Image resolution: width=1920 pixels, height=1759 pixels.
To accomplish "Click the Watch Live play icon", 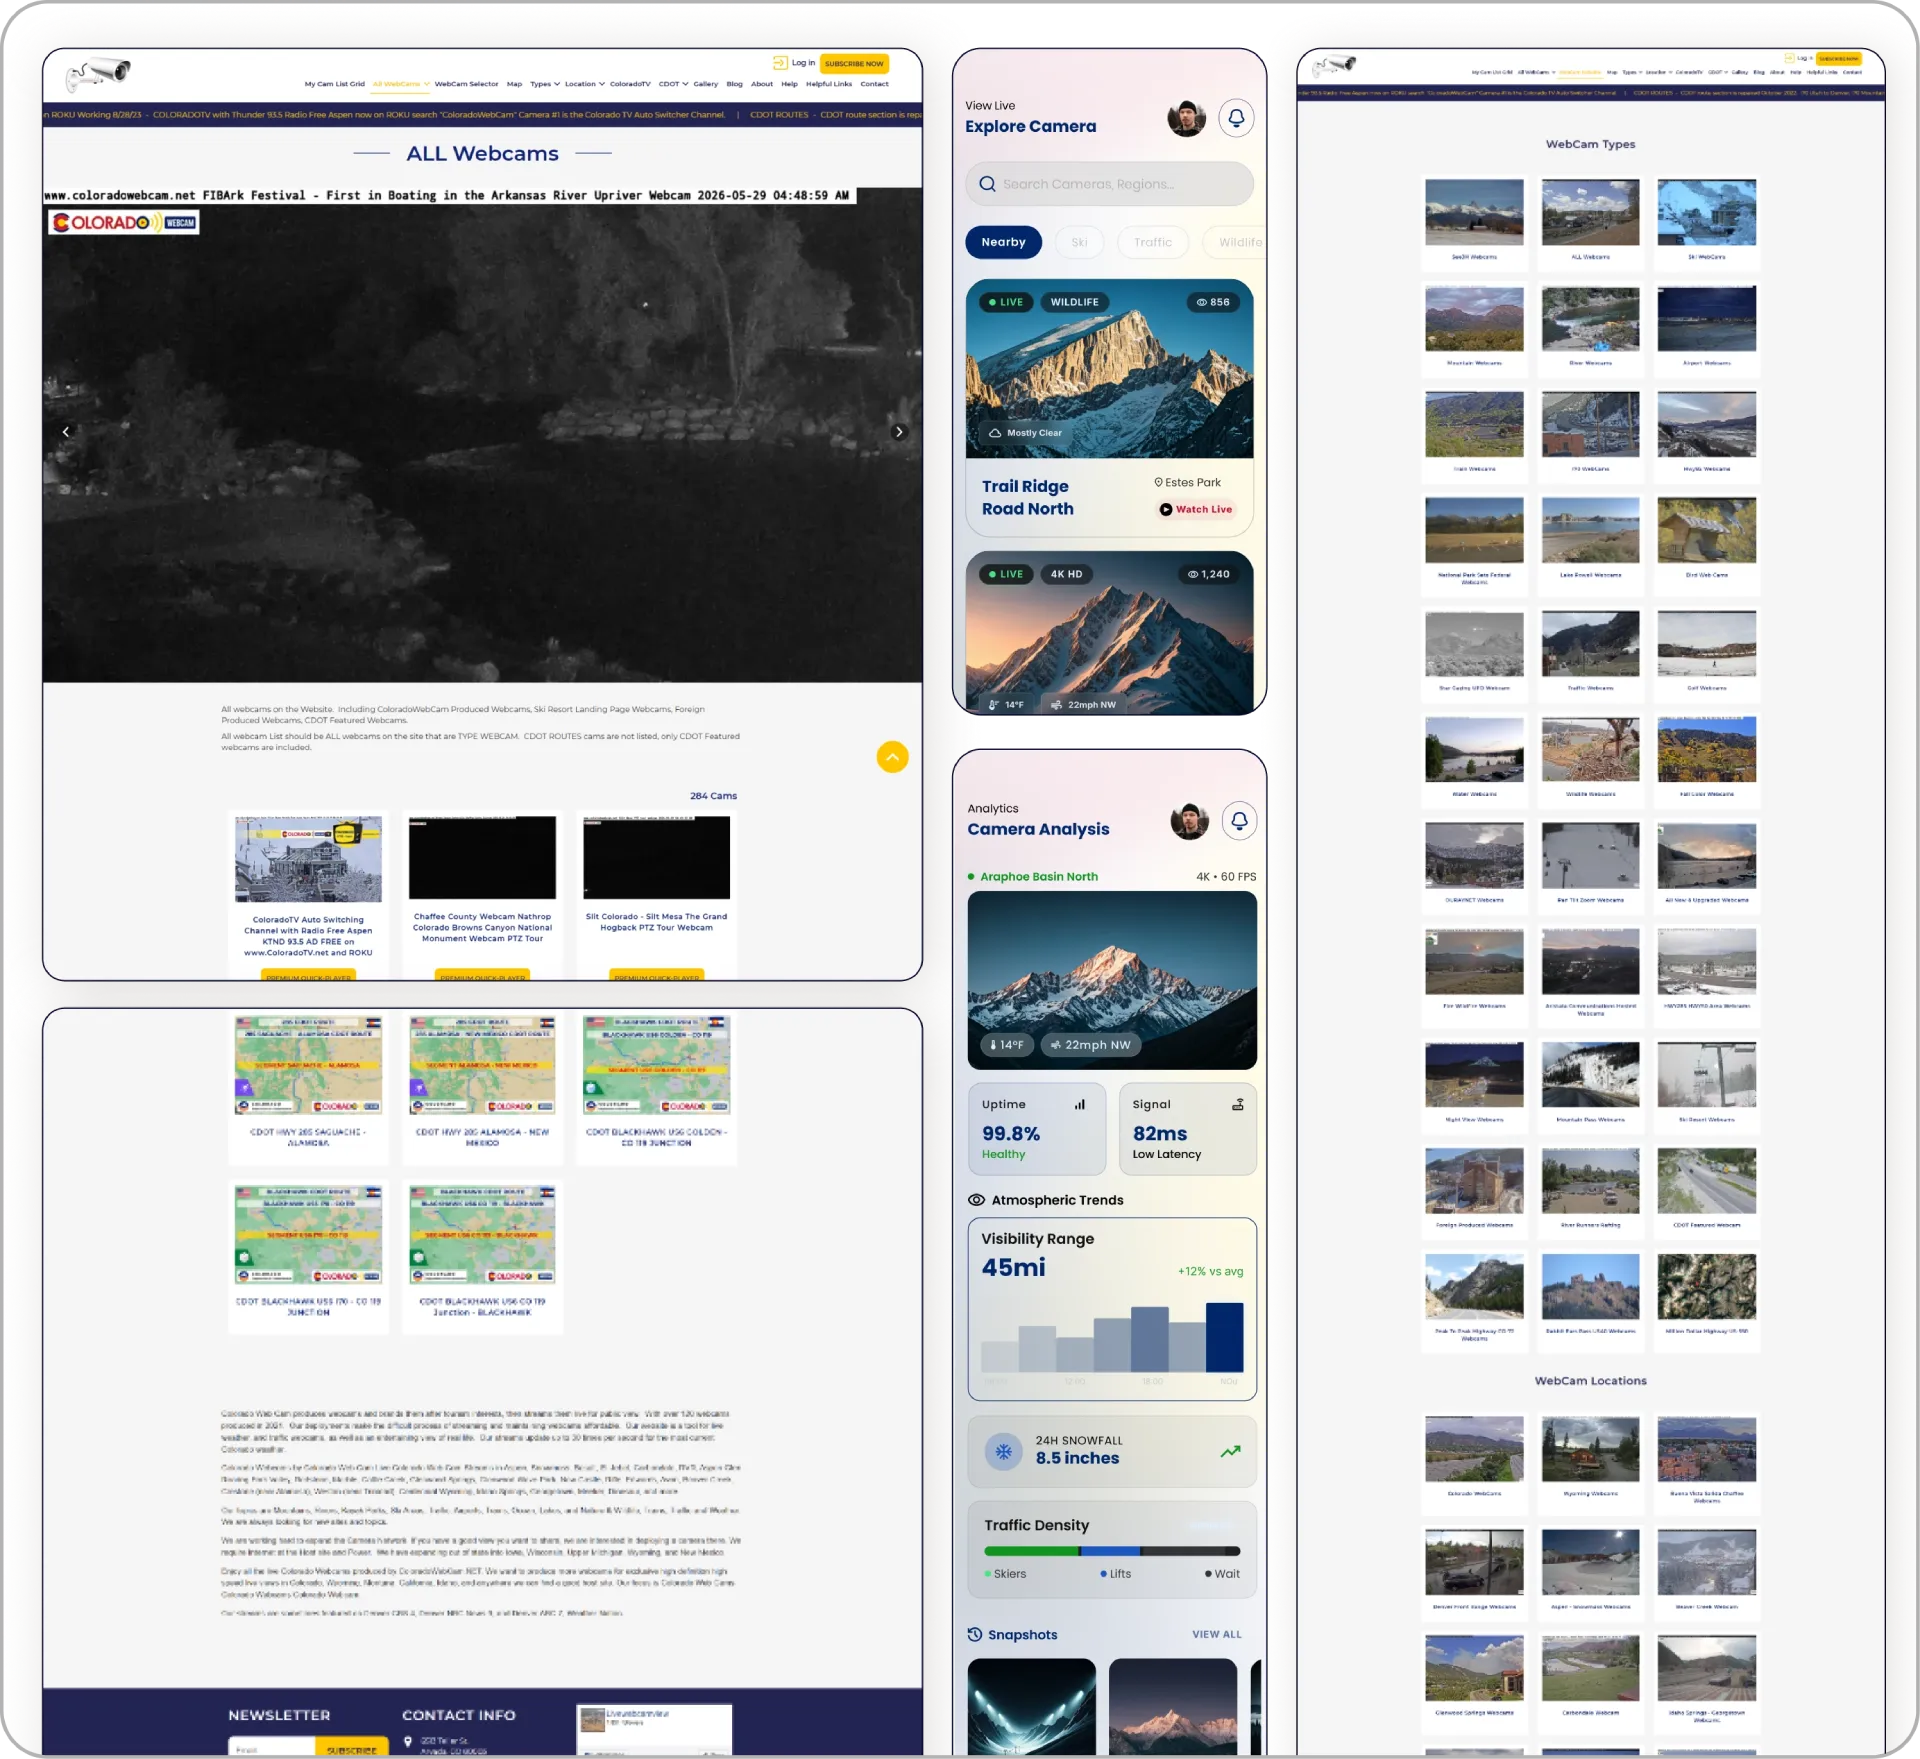I will tap(1165, 509).
